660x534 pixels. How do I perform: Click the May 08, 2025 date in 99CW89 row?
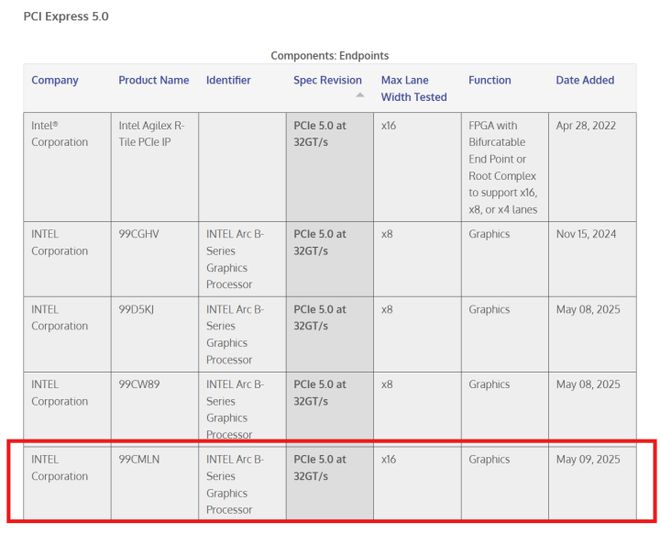click(x=588, y=384)
